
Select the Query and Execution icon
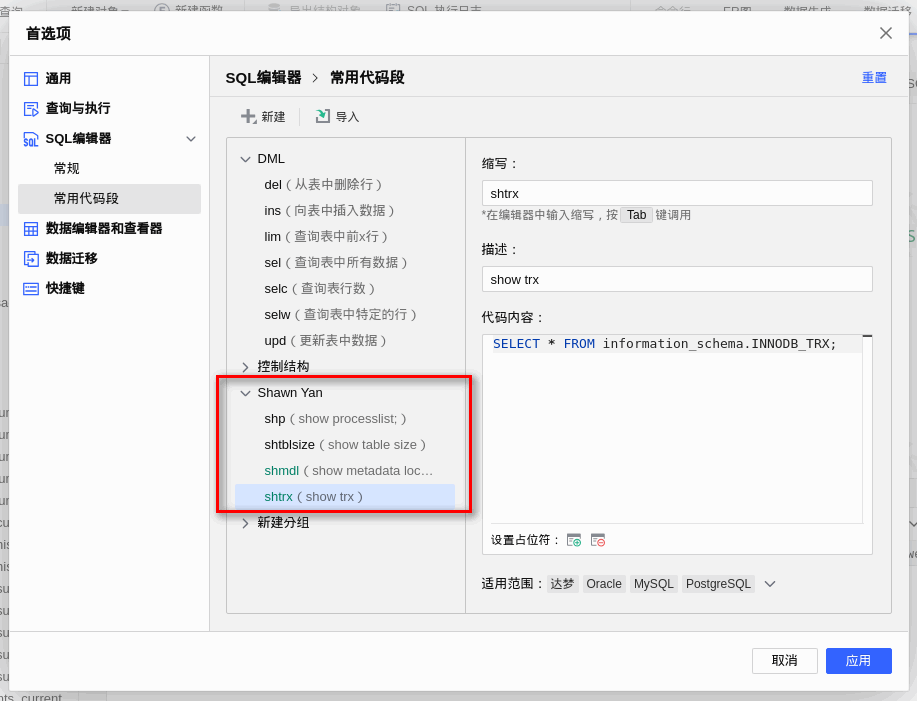pyautogui.click(x=31, y=109)
